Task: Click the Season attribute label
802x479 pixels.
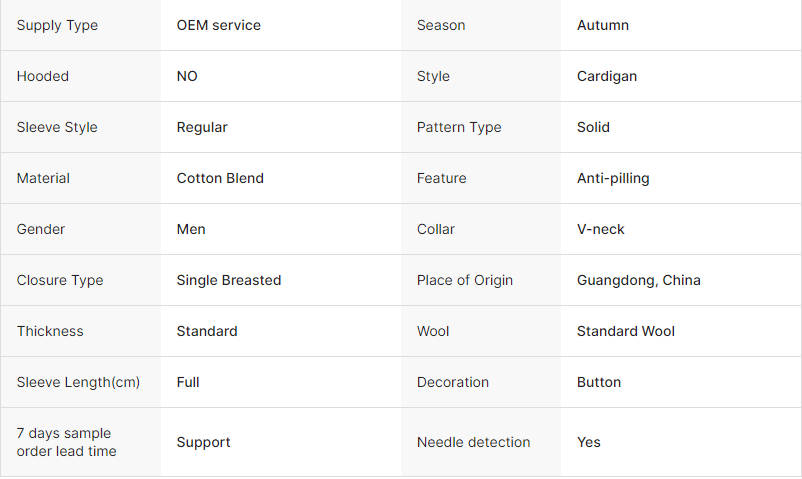Action: tap(441, 25)
